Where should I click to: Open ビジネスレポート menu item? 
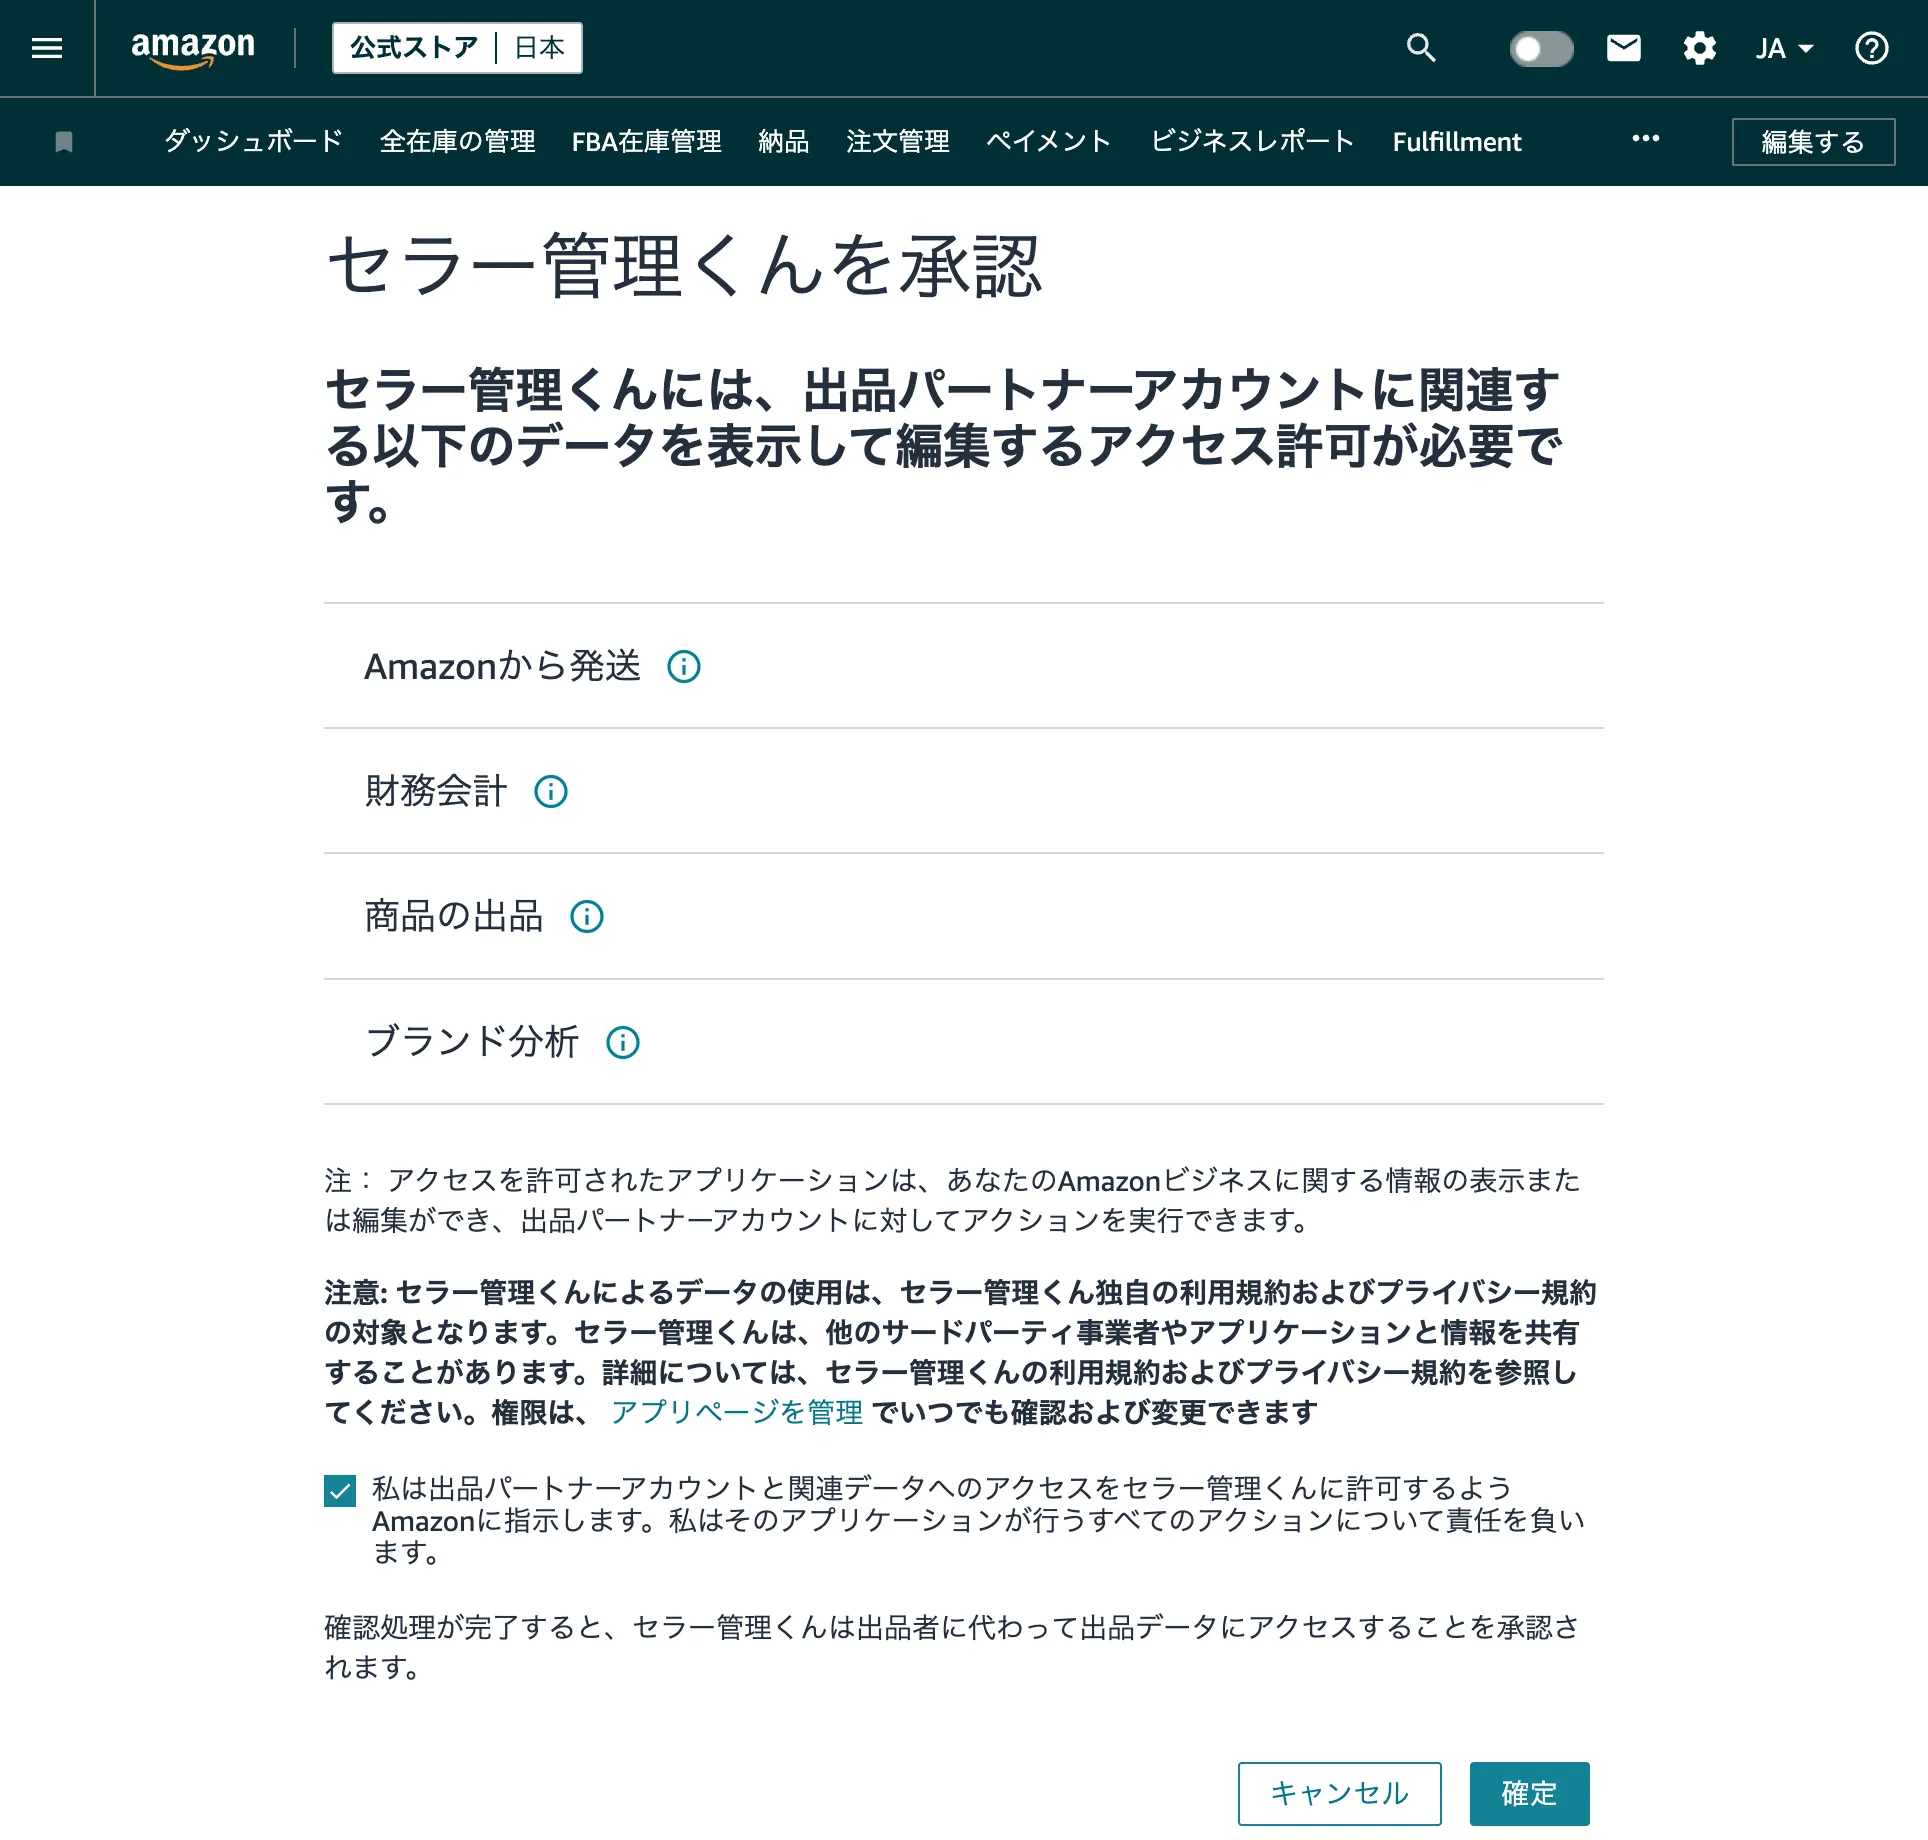[x=1252, y=141]
